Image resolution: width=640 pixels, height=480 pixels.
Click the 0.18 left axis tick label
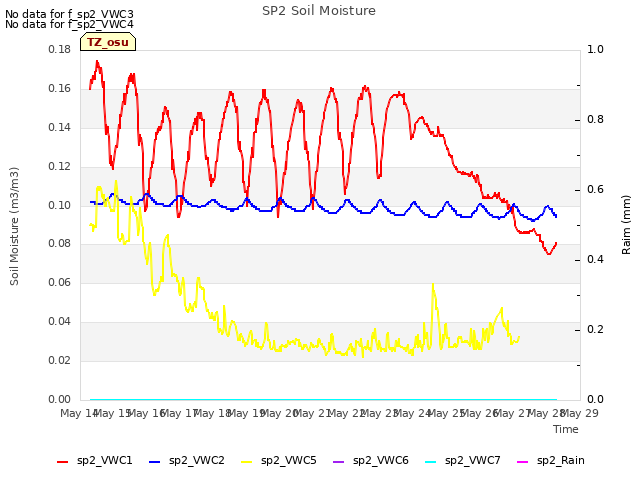pos(60,50)
